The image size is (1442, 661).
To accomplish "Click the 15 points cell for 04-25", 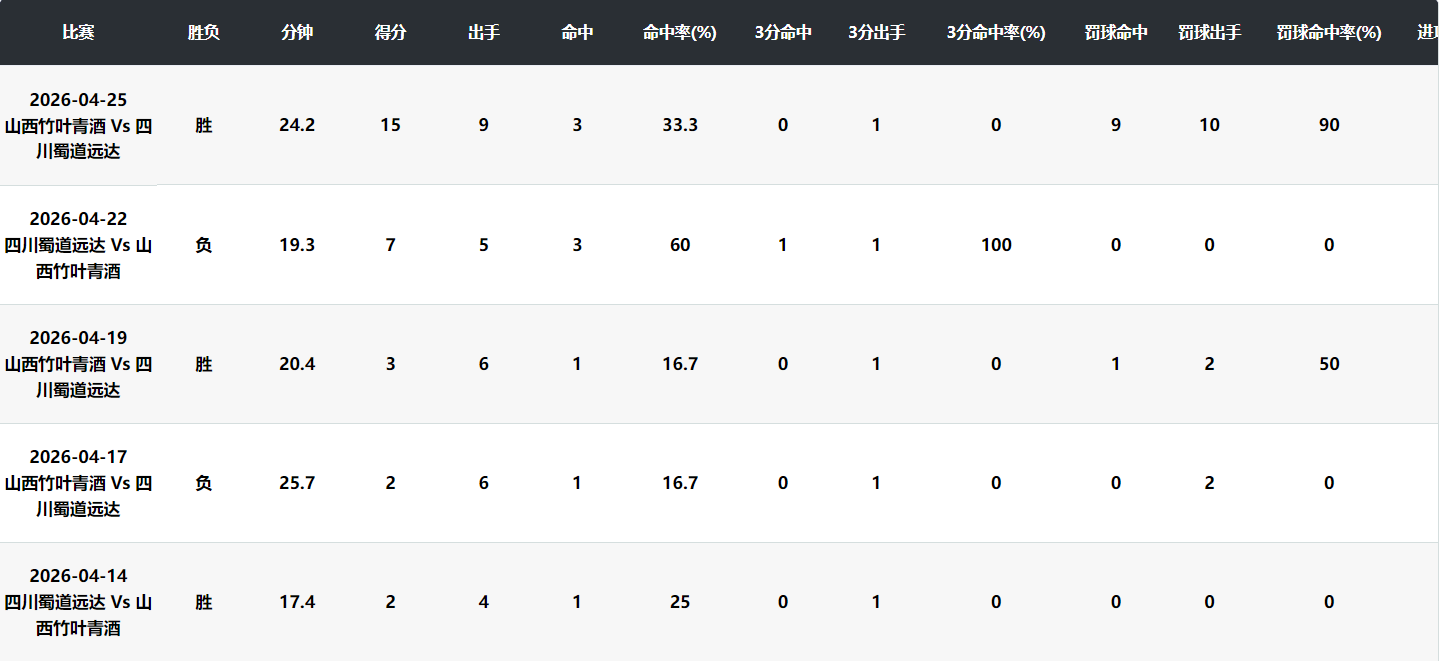I will point(390,125).
